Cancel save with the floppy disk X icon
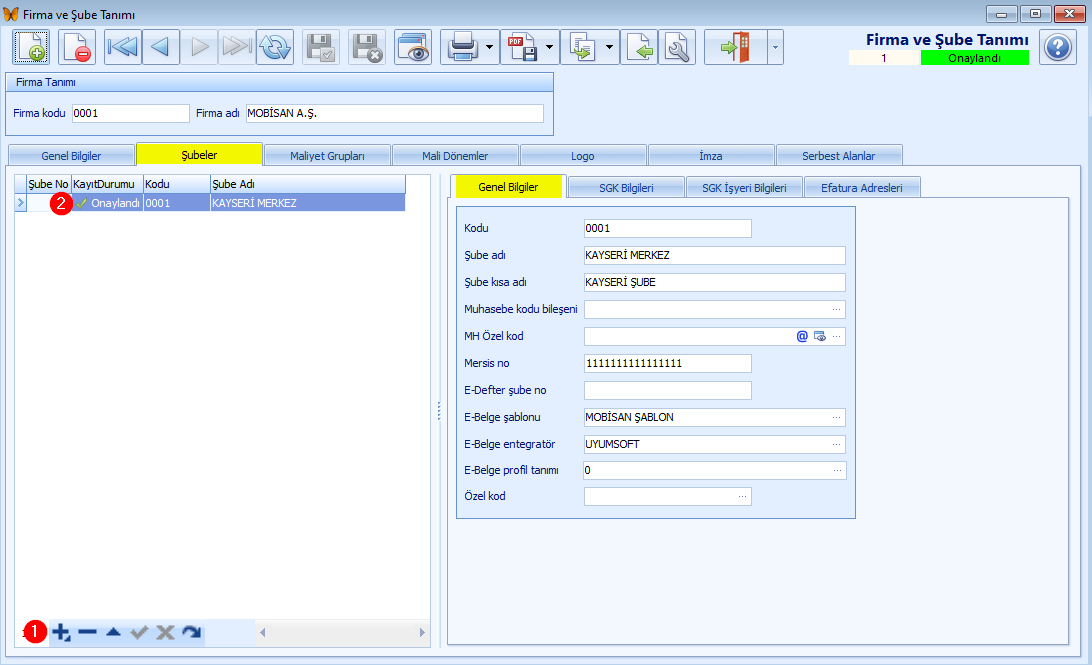Screen dimensions: 1092x665 point(367,47)
